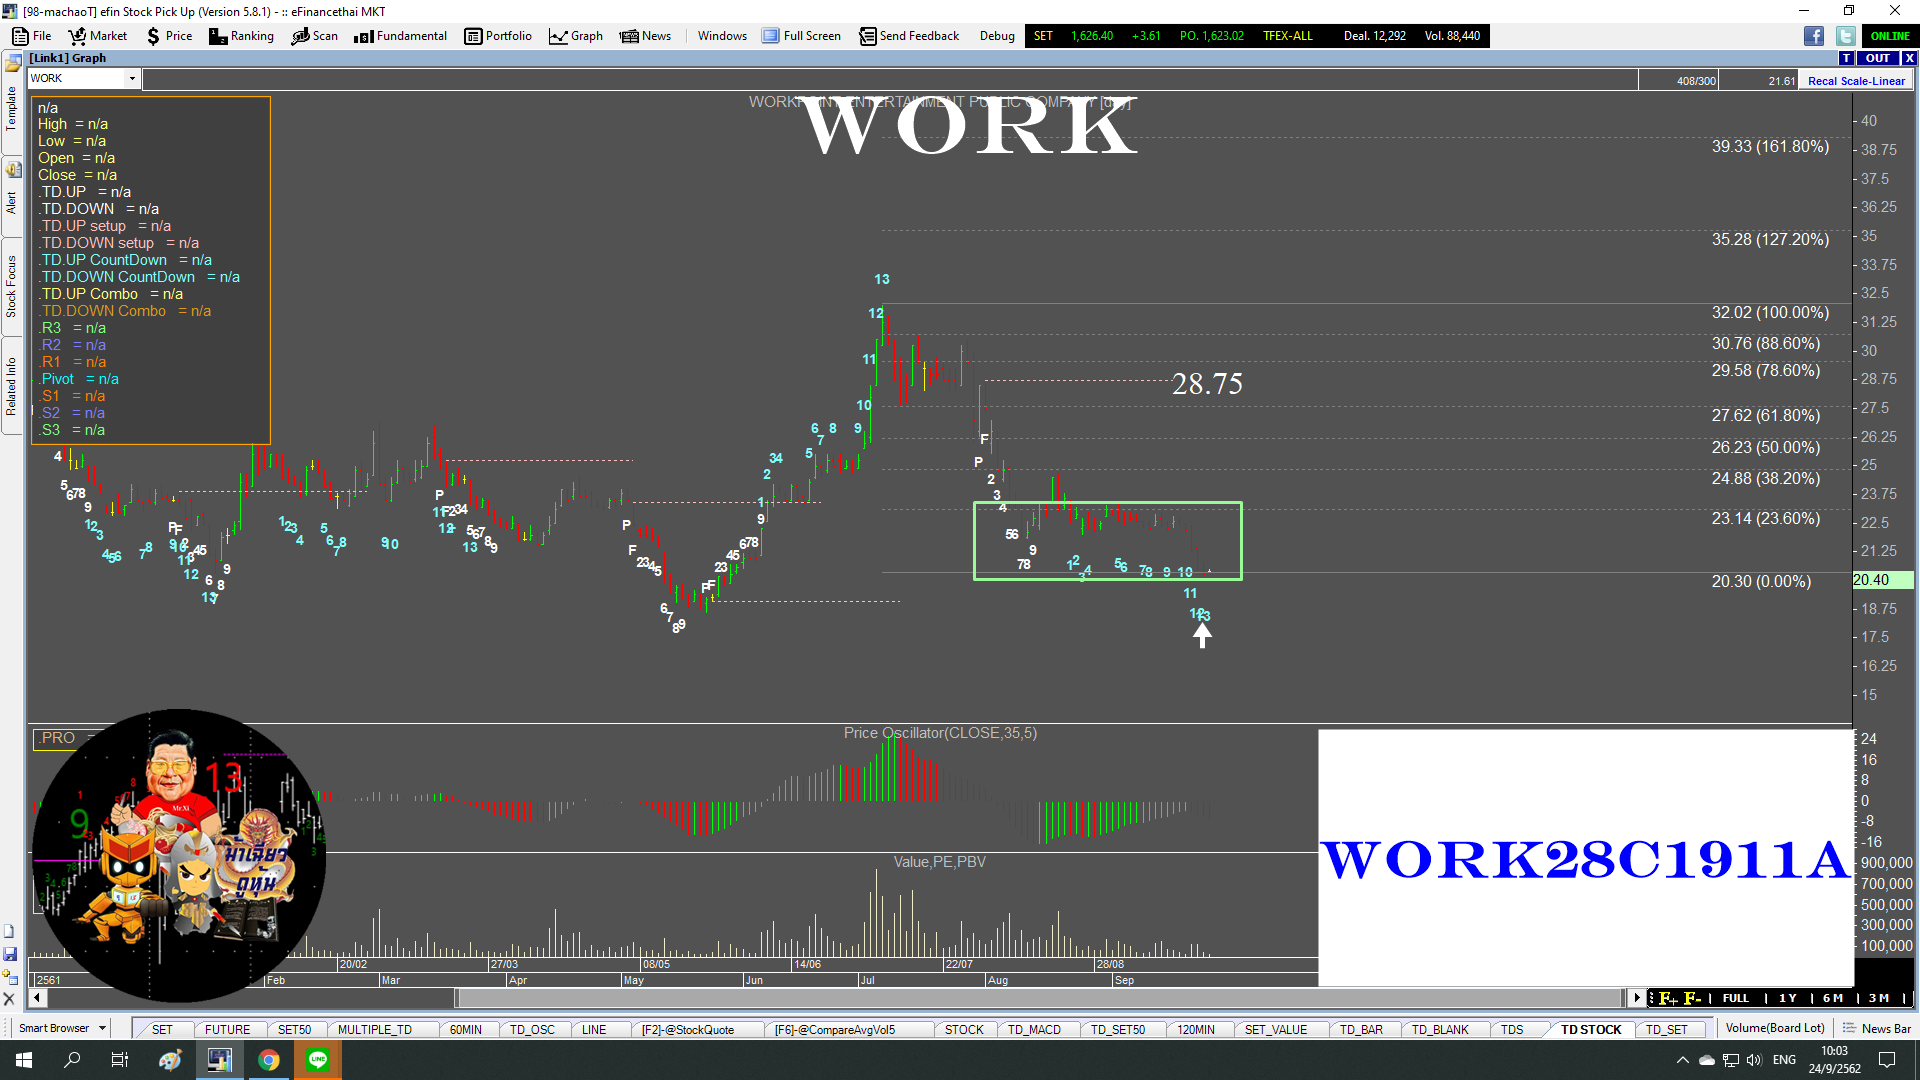Open the Related Info side tab

coord(12,386)
